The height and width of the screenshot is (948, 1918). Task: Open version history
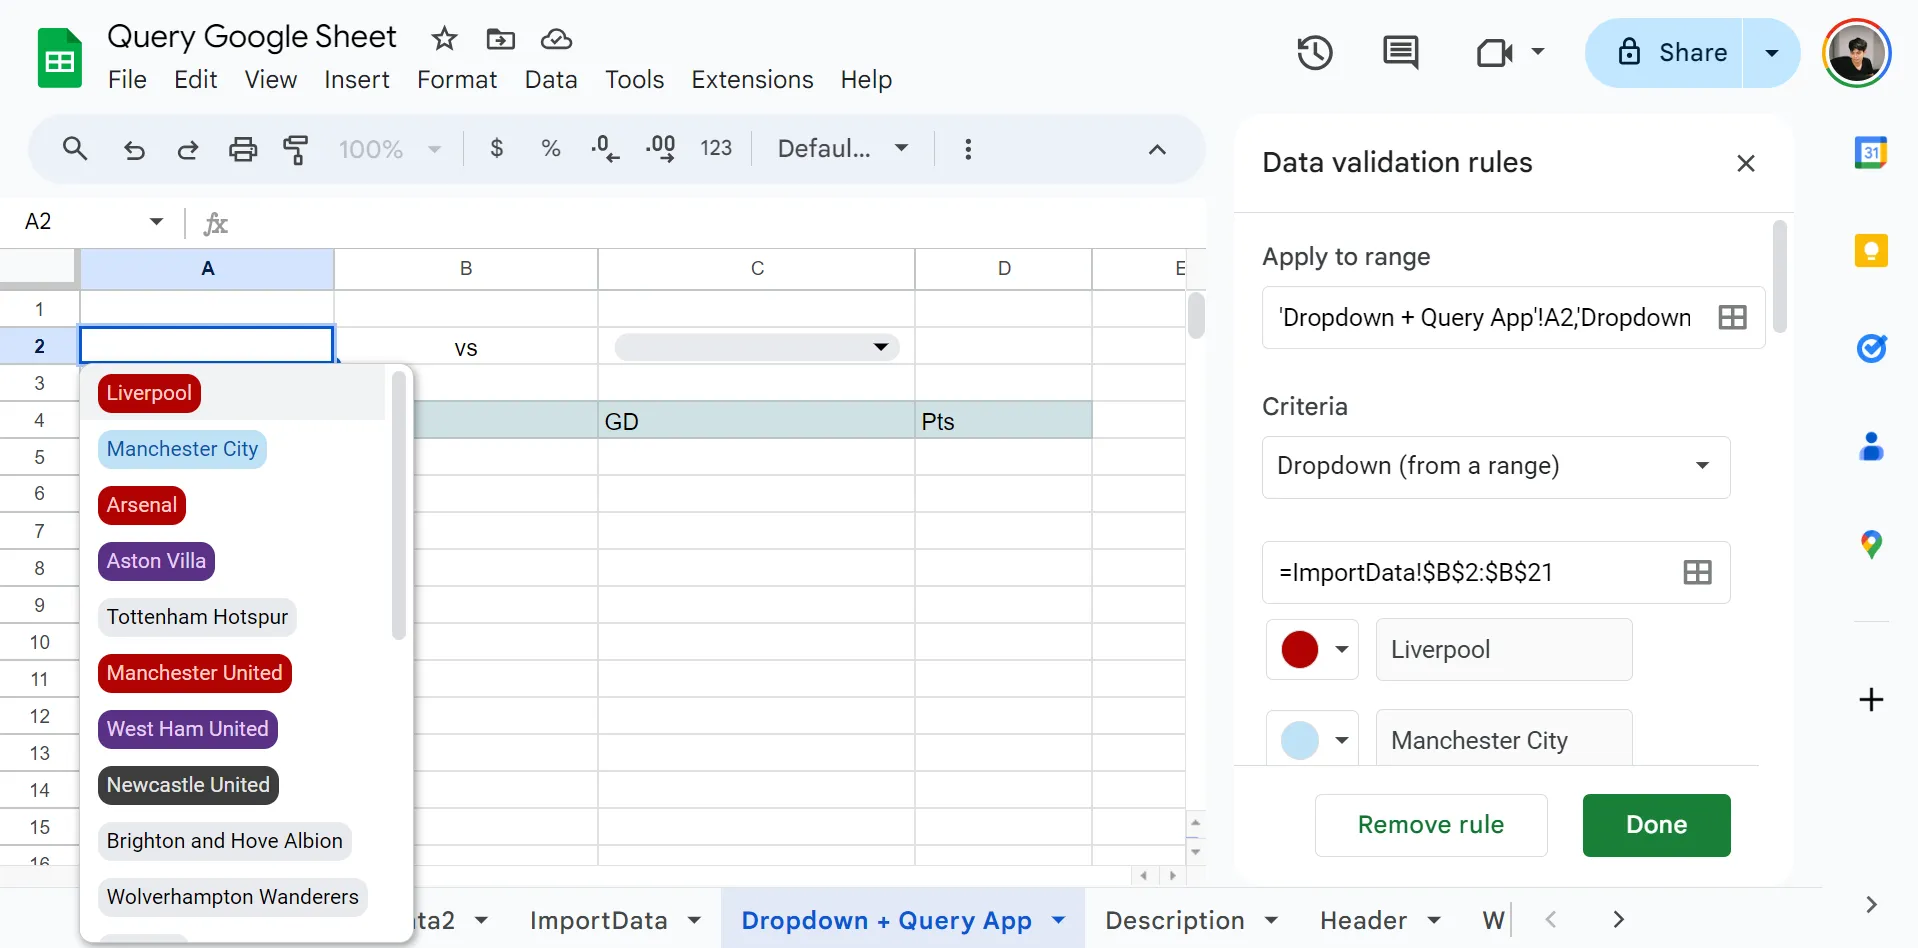(x=1313, y=52)
